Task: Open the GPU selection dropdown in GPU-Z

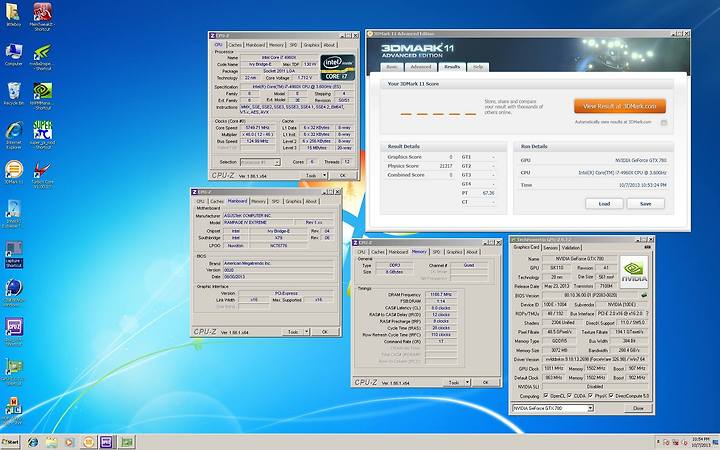Action: 553,408
